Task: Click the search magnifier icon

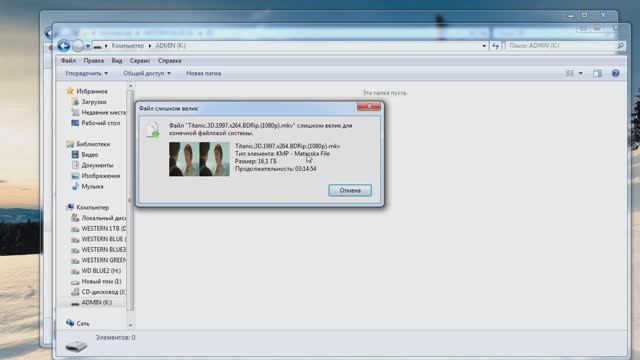Action: coord(620,46)
